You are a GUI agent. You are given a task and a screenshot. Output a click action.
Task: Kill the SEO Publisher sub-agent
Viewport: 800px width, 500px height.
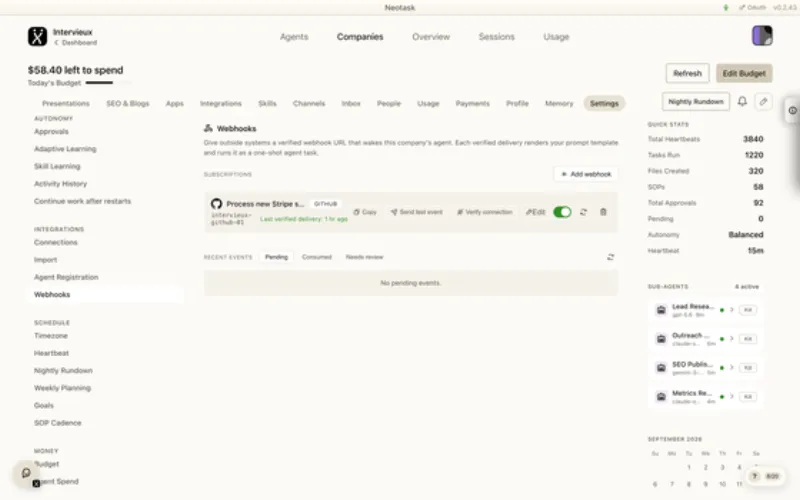click(x=748, y=368)
